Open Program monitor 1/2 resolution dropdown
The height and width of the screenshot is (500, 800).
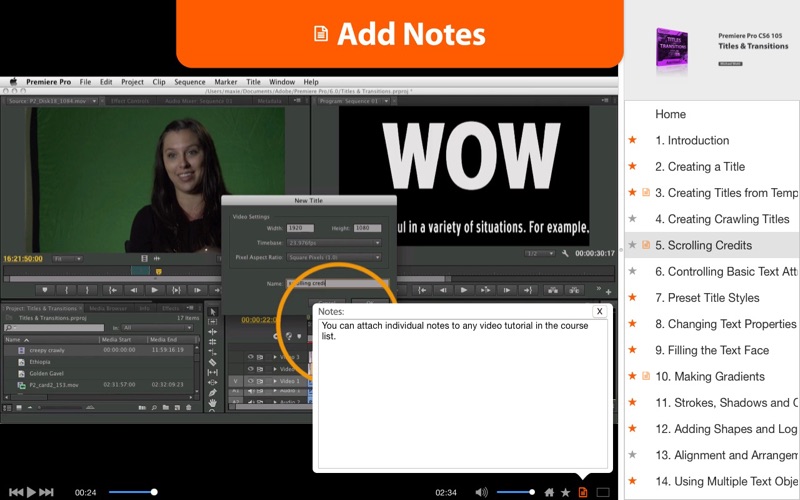point(539,253)
